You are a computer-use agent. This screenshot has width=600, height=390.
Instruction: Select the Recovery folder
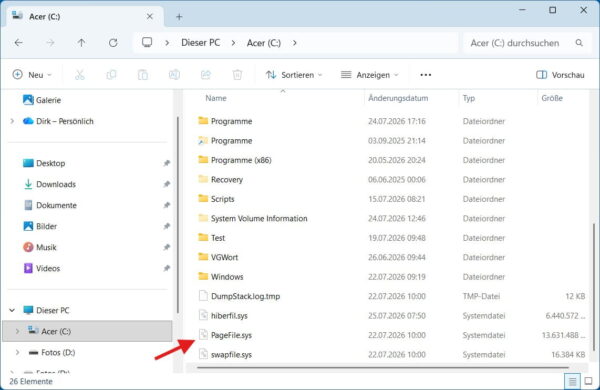pos(227,179)
